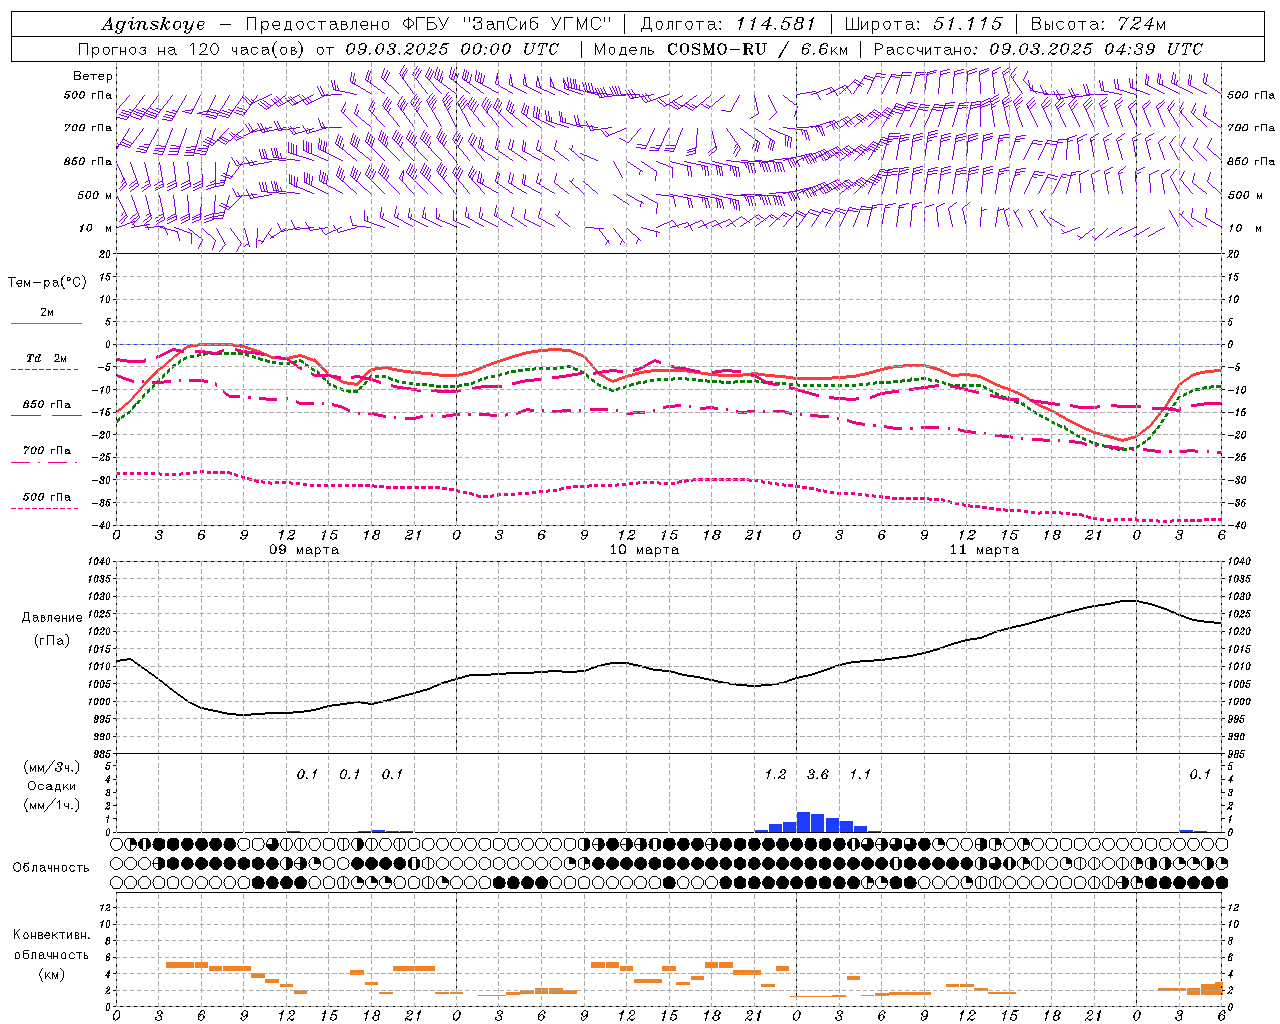The width and height of the screenshot is (1280, 1024).
Task: Select the 1.2 precipitation amount
Action: pyautogui.click(x=775, y=775)
